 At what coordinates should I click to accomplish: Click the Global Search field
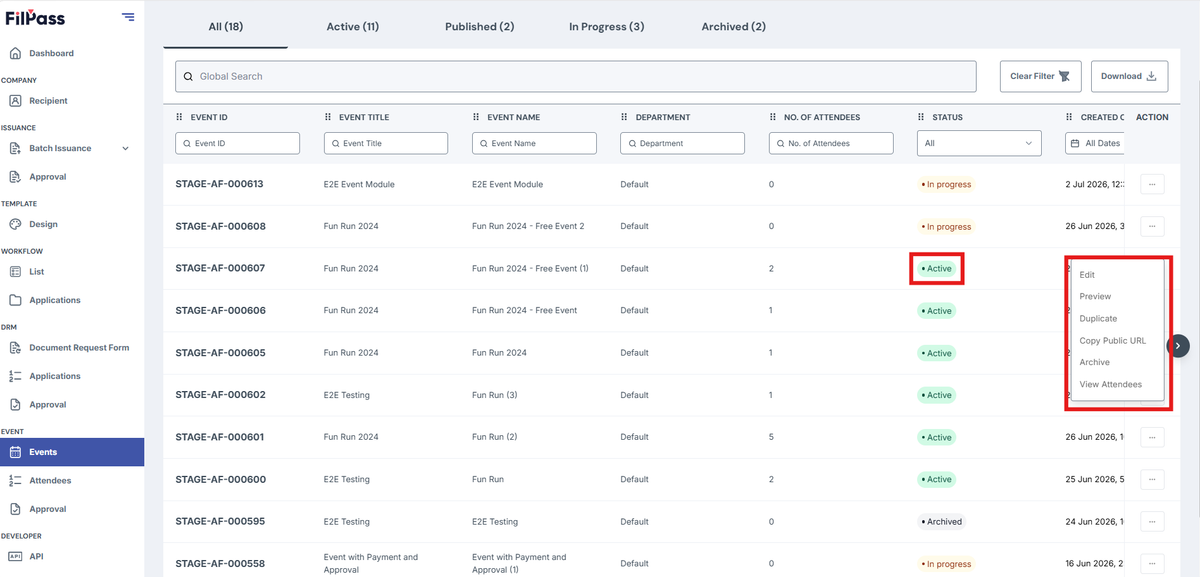point(576,76)
